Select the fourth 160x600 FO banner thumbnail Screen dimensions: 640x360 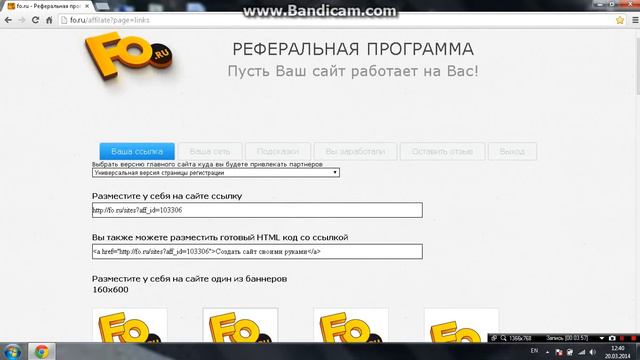coord(462,325)
